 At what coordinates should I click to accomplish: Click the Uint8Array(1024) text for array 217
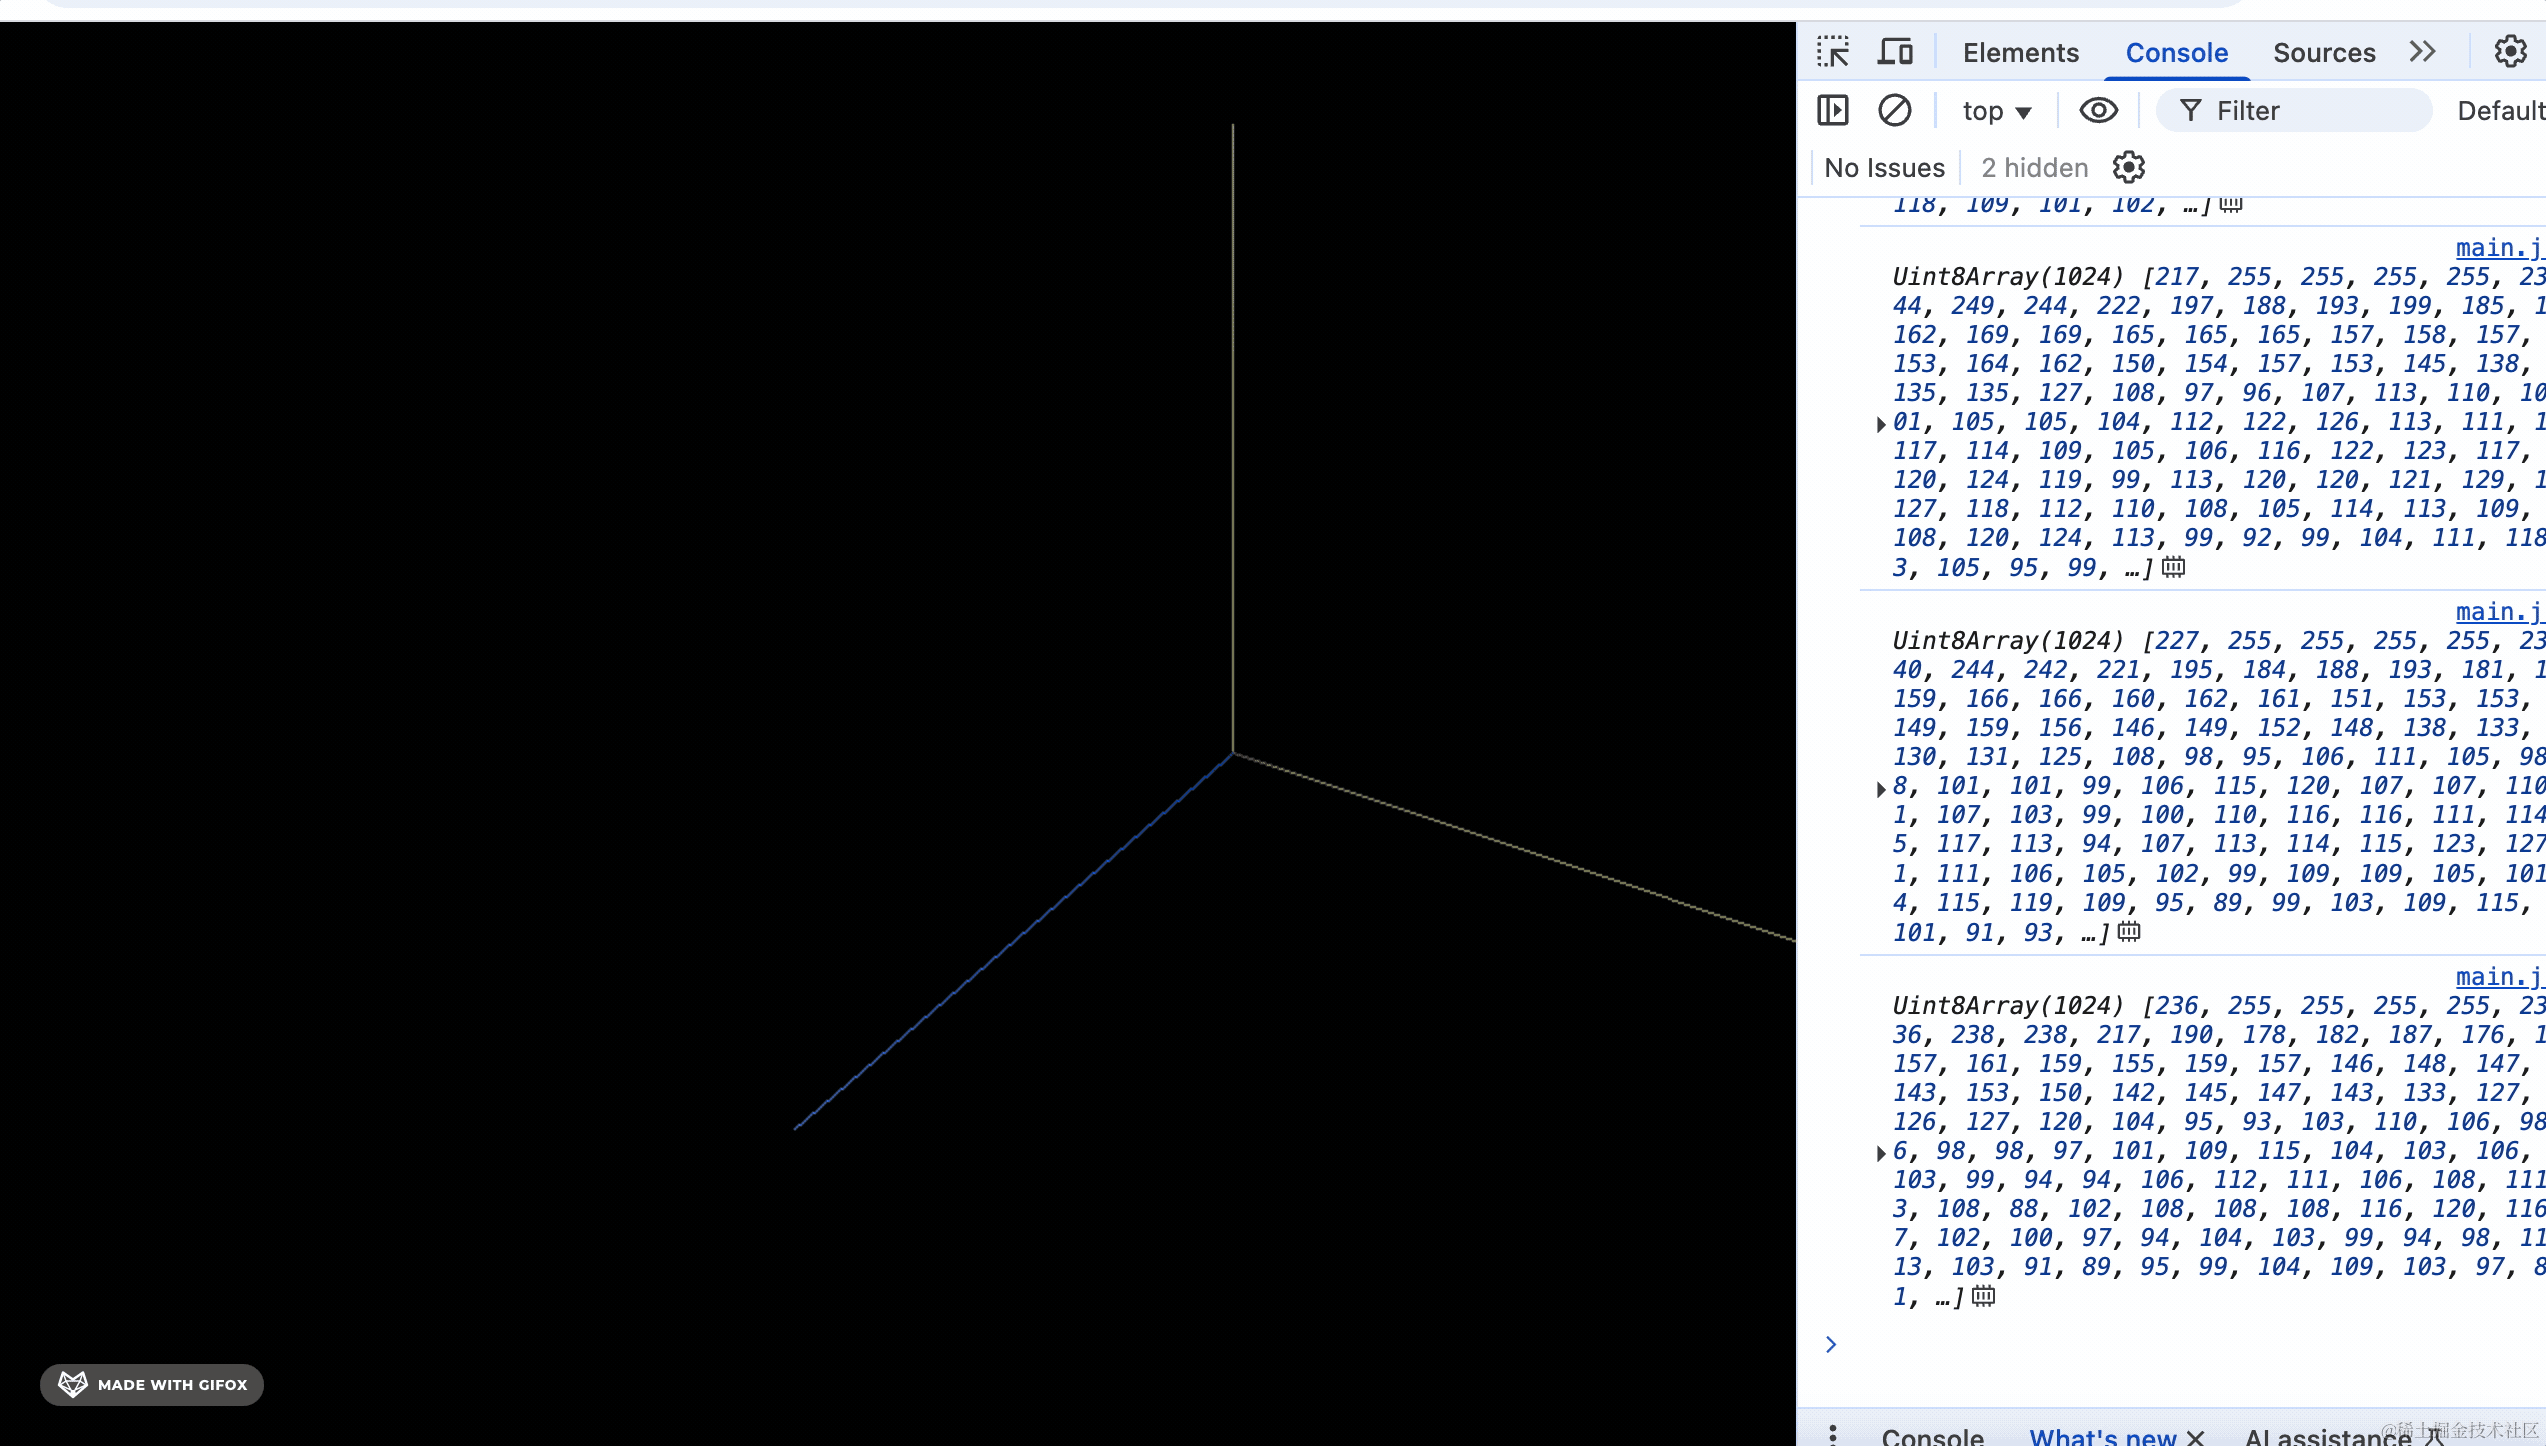[x=2007, y=276]
